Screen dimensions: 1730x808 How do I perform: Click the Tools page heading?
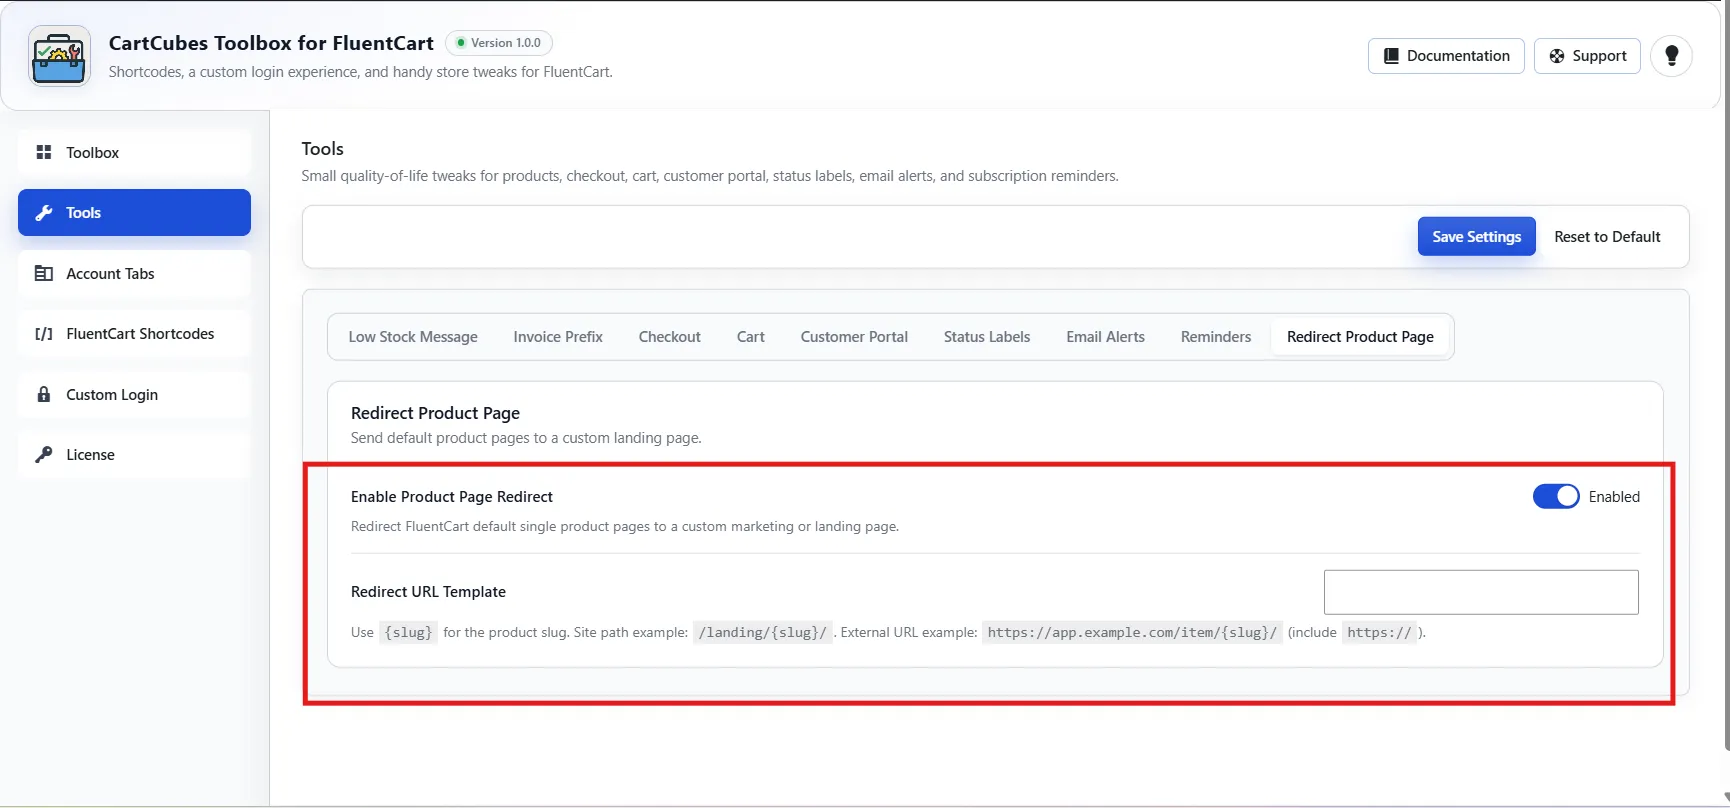322,149
